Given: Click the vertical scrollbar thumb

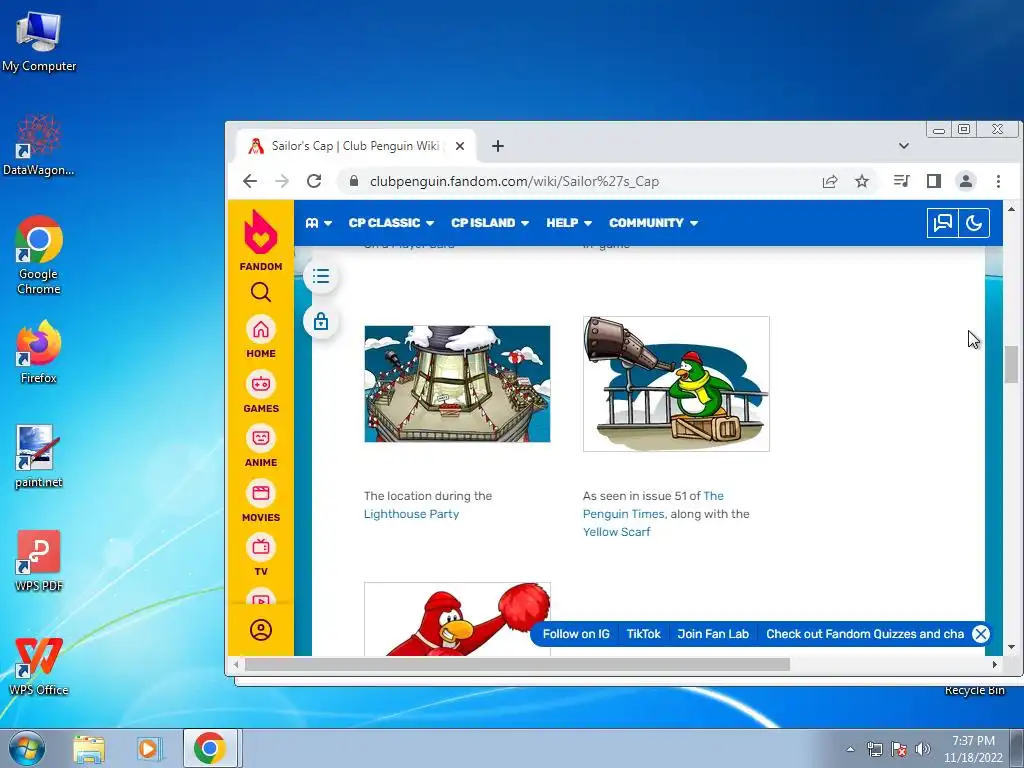Looking at the screenshot, I should [1011, 364].
